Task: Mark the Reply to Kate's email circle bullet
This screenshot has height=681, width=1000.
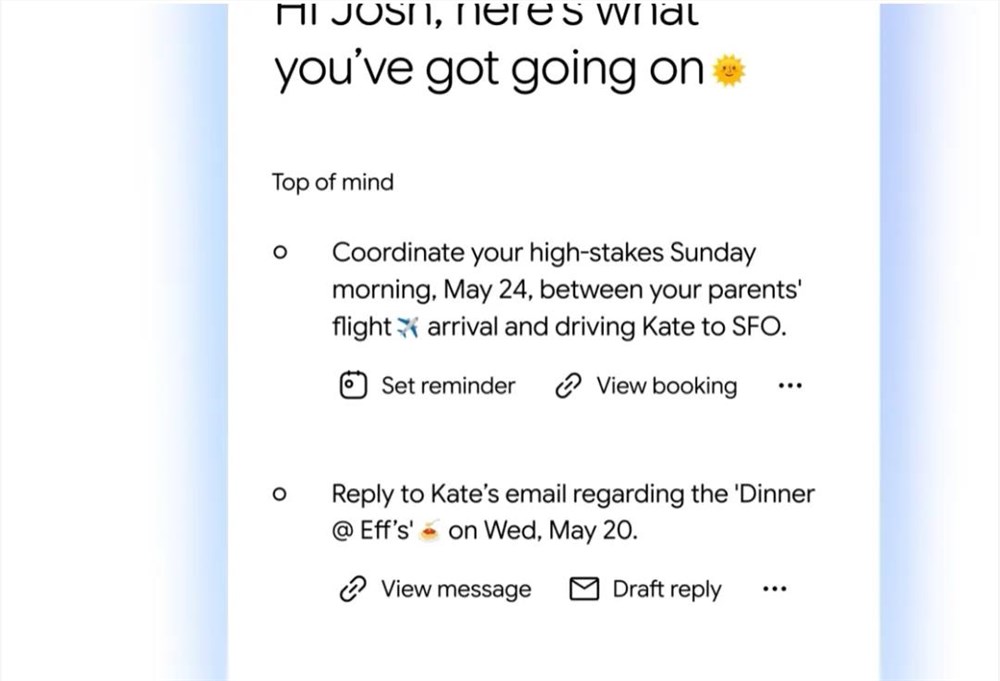Action: (279, 494)
